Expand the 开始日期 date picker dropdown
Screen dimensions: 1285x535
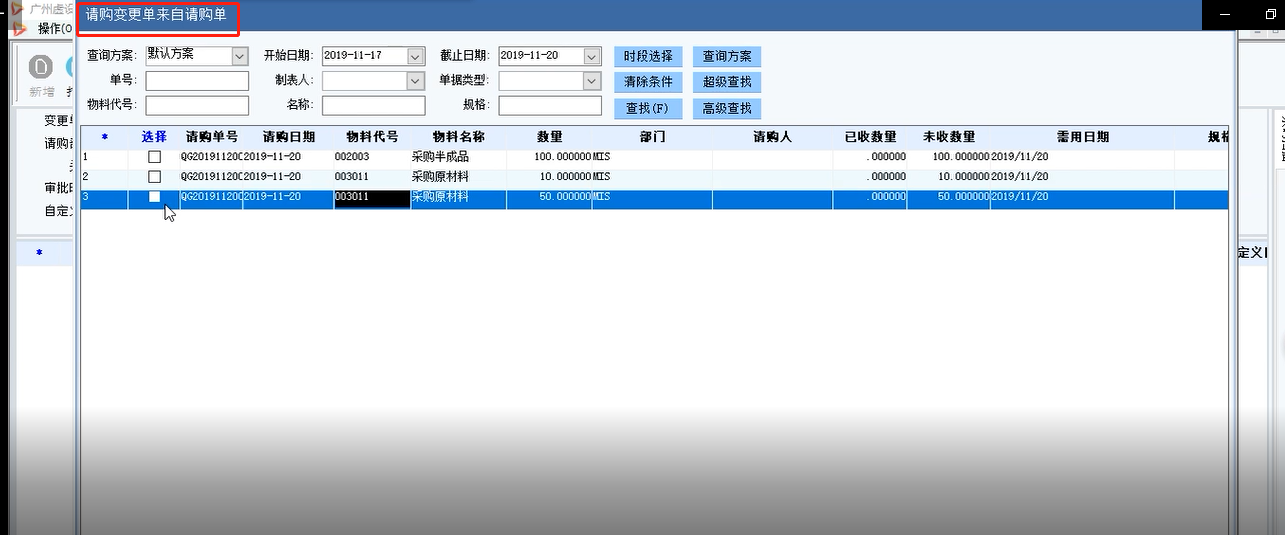416,56
